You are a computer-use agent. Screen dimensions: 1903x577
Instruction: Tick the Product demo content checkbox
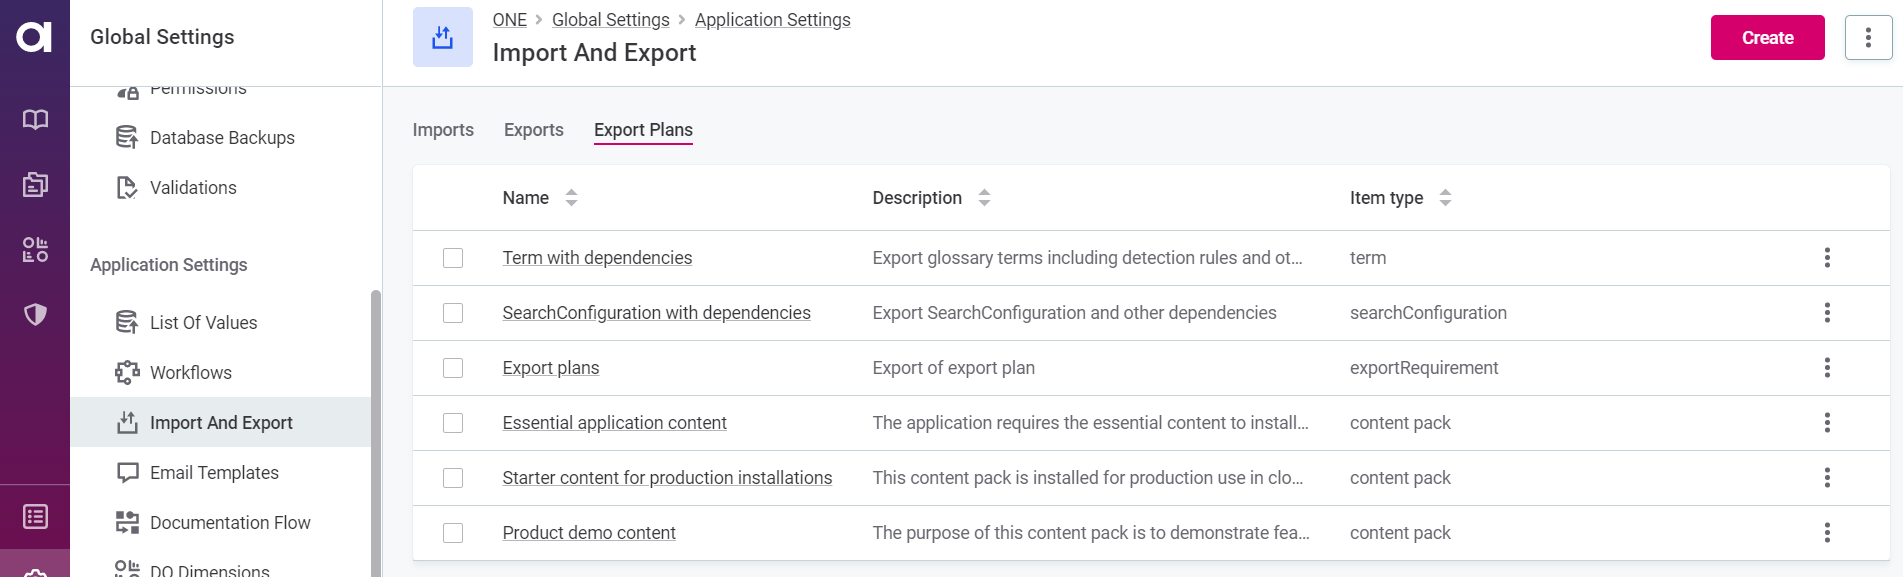point(453,533)
